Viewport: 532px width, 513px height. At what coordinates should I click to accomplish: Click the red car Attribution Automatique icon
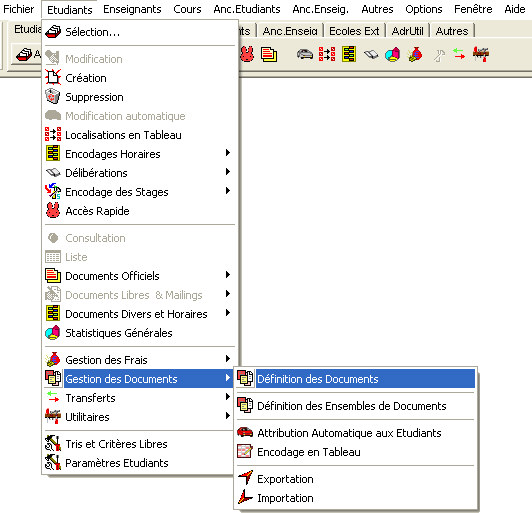[x=245, y=432]
